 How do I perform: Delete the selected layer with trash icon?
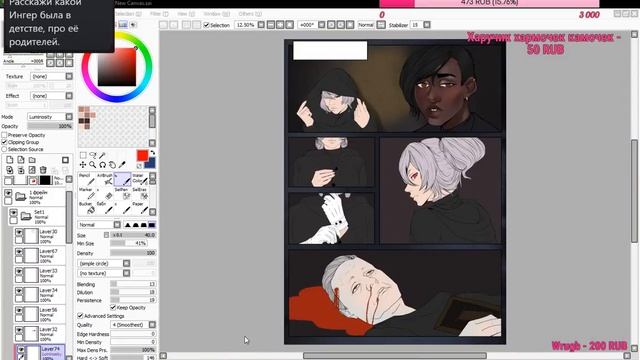[x=43, y=170]
